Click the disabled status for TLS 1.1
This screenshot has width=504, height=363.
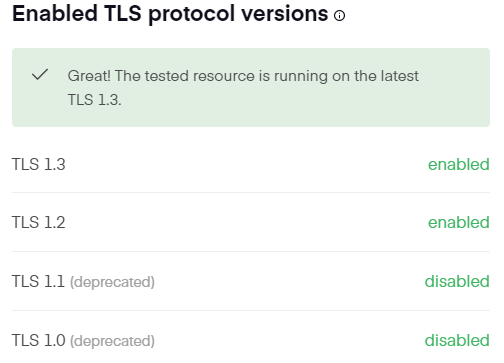pyautogui.click(x=457, y=281)
